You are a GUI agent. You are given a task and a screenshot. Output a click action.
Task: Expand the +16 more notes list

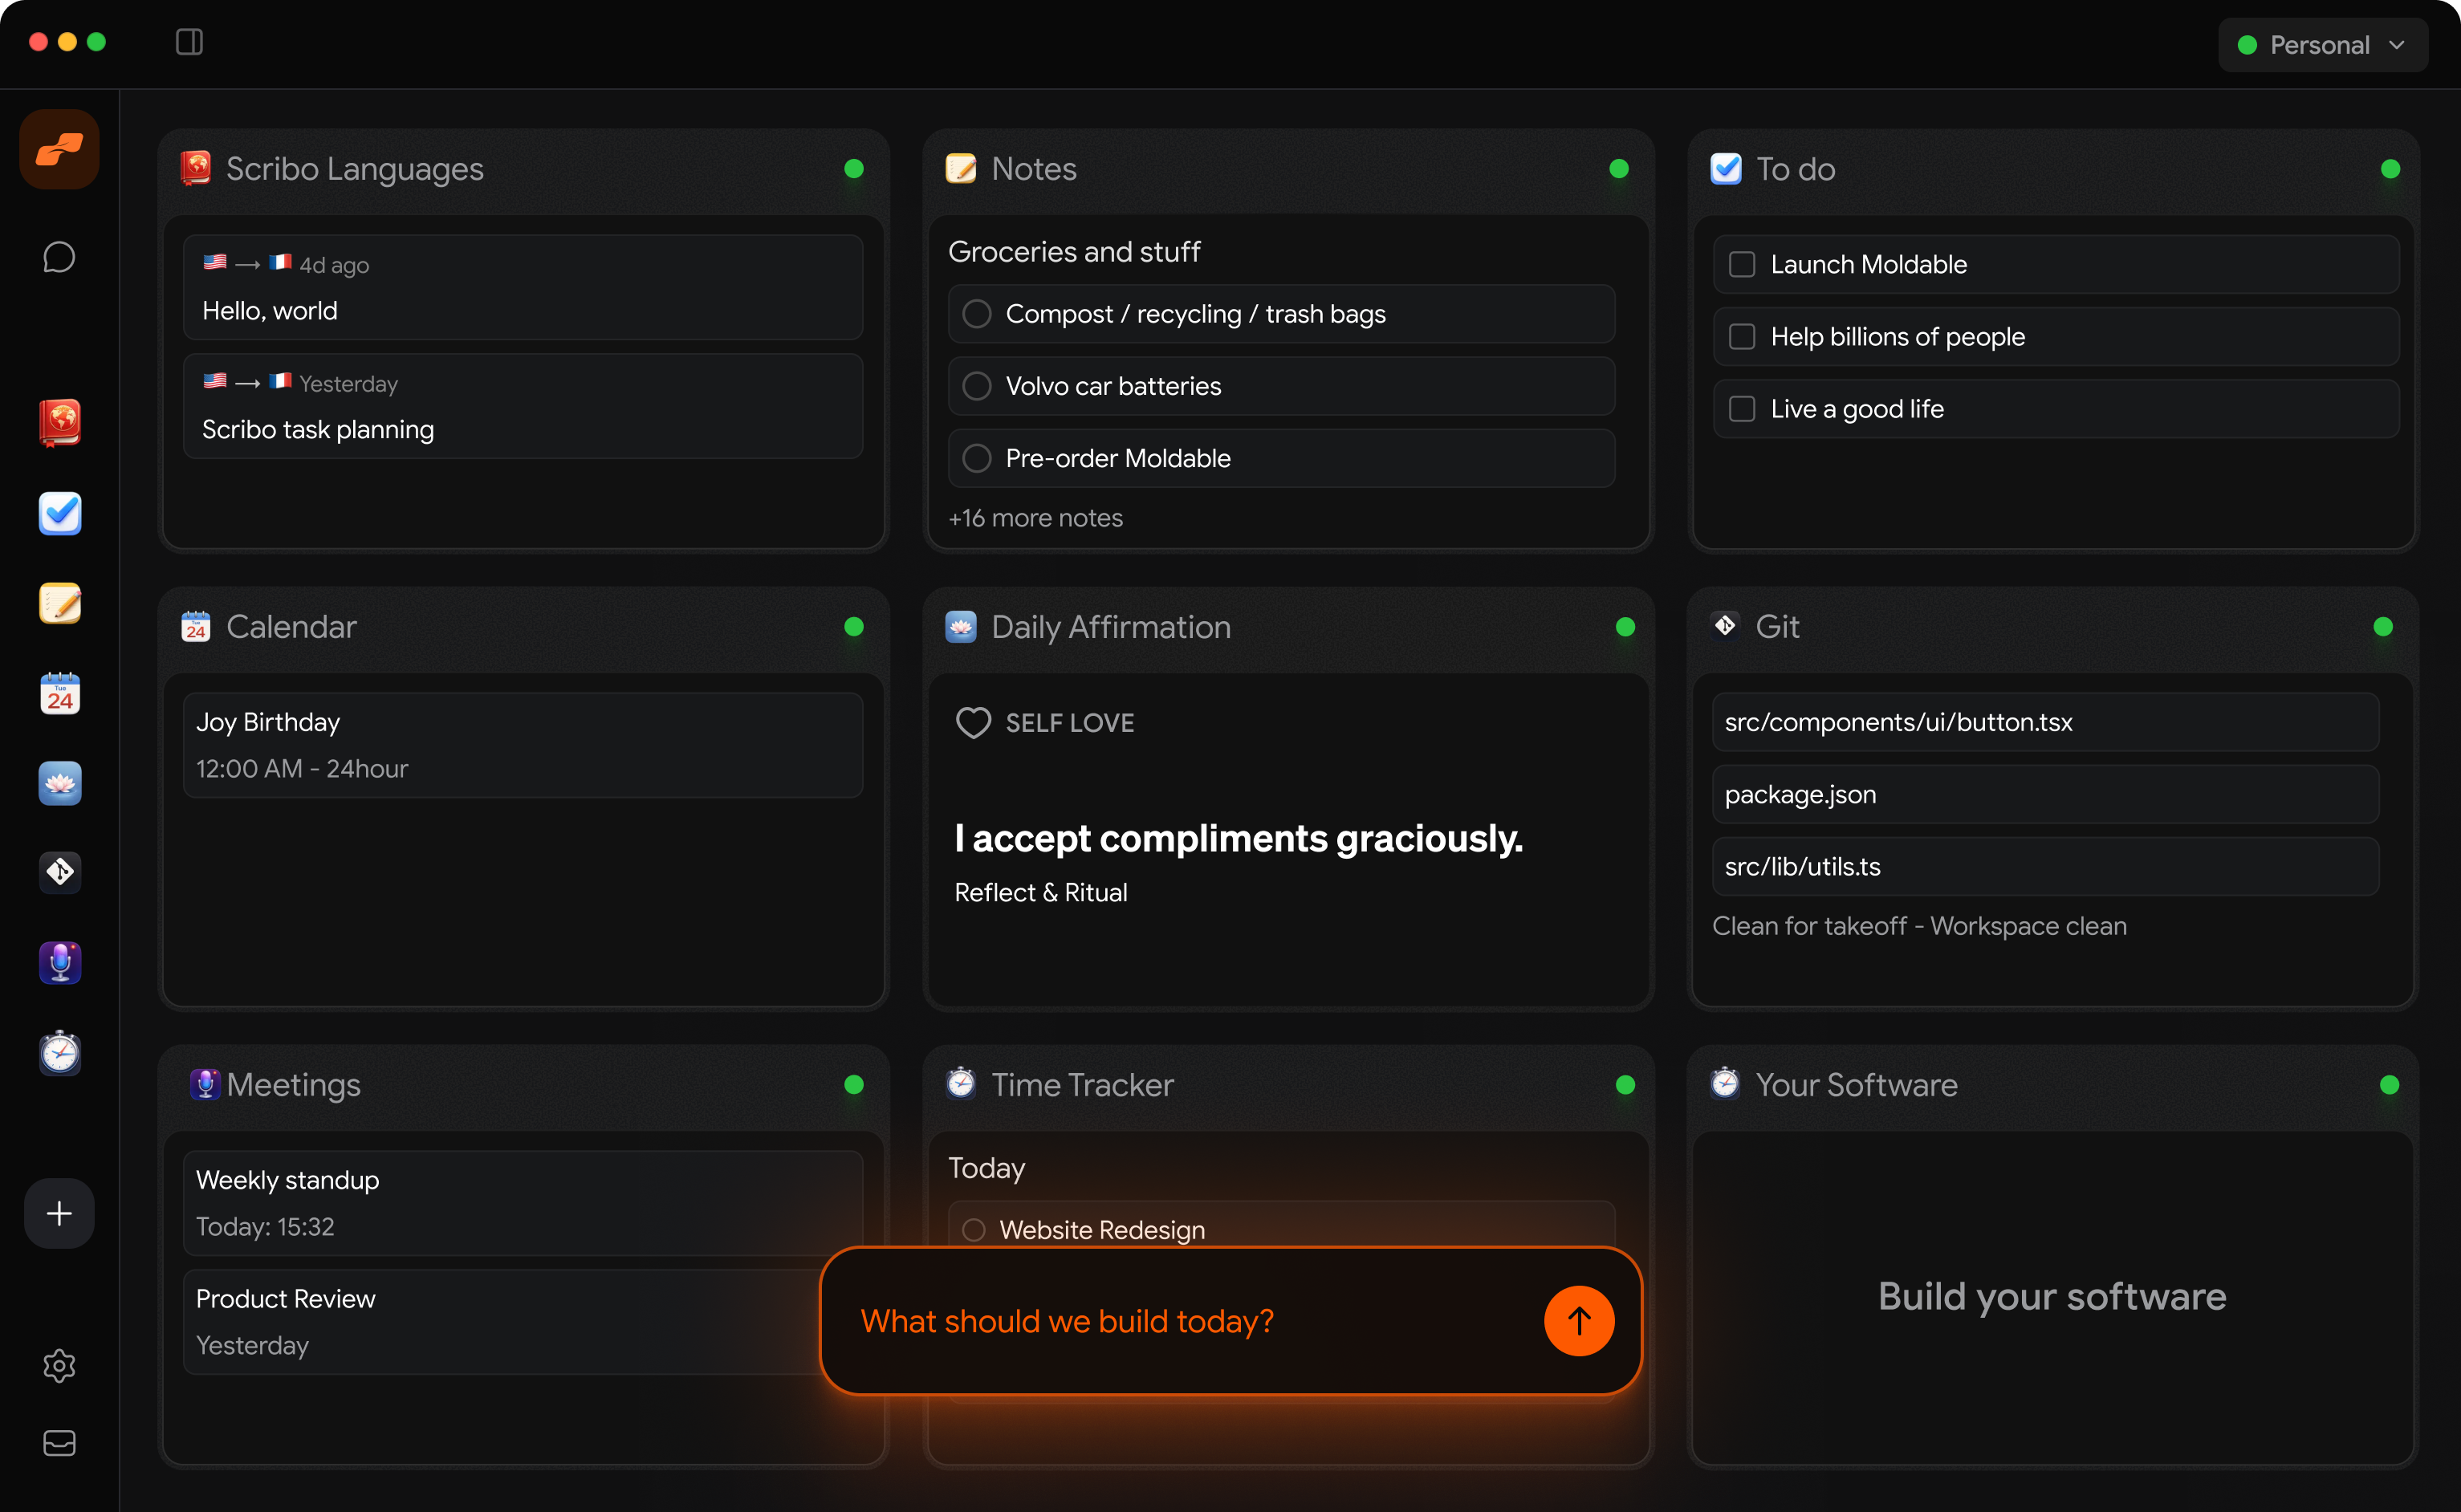pyautogui.click(x=1036, y=518)
